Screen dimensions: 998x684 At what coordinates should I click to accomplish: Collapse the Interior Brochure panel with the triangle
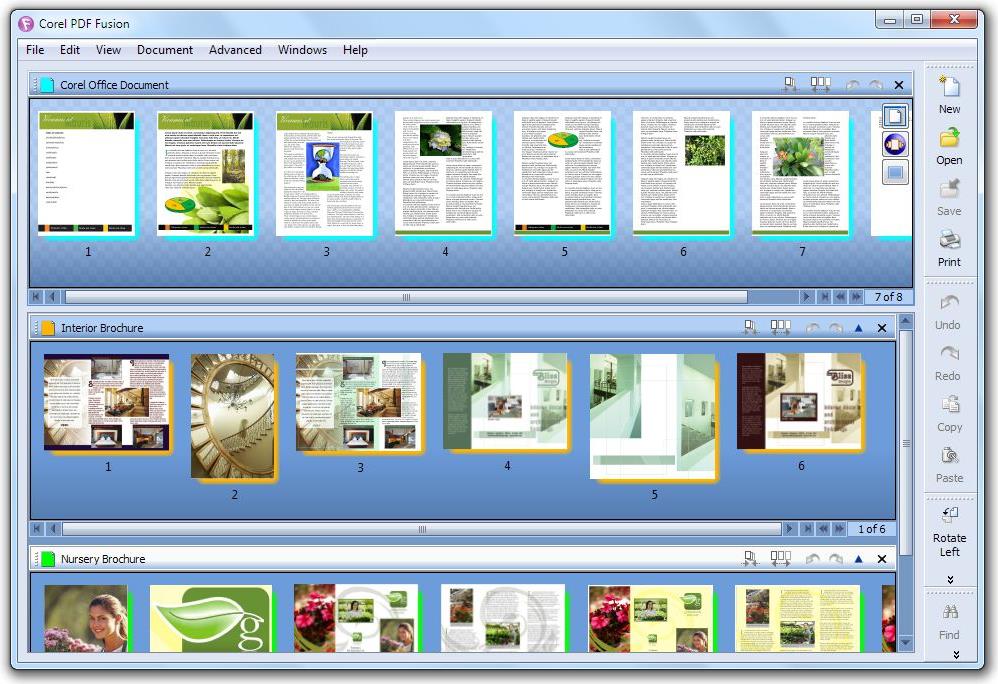pyautogui.click(x=858, y=328)
